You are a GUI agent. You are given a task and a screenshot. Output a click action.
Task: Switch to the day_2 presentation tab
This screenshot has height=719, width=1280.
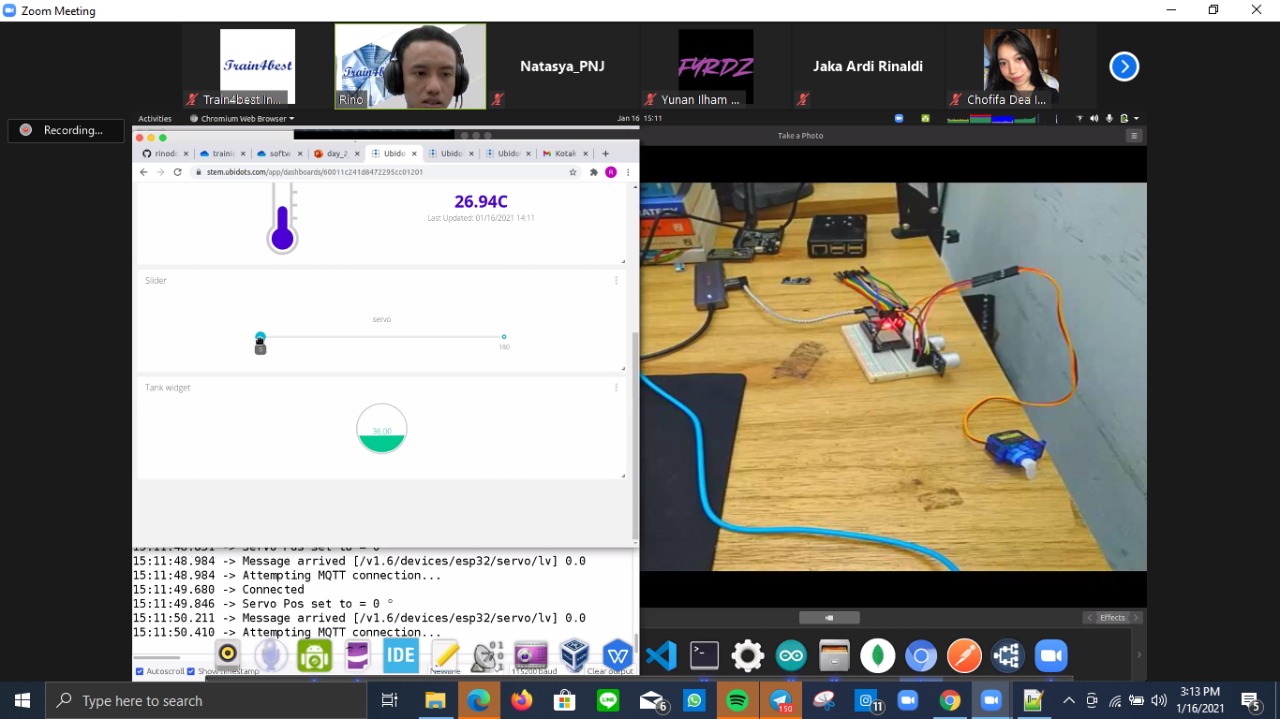[x=334, y=154]
